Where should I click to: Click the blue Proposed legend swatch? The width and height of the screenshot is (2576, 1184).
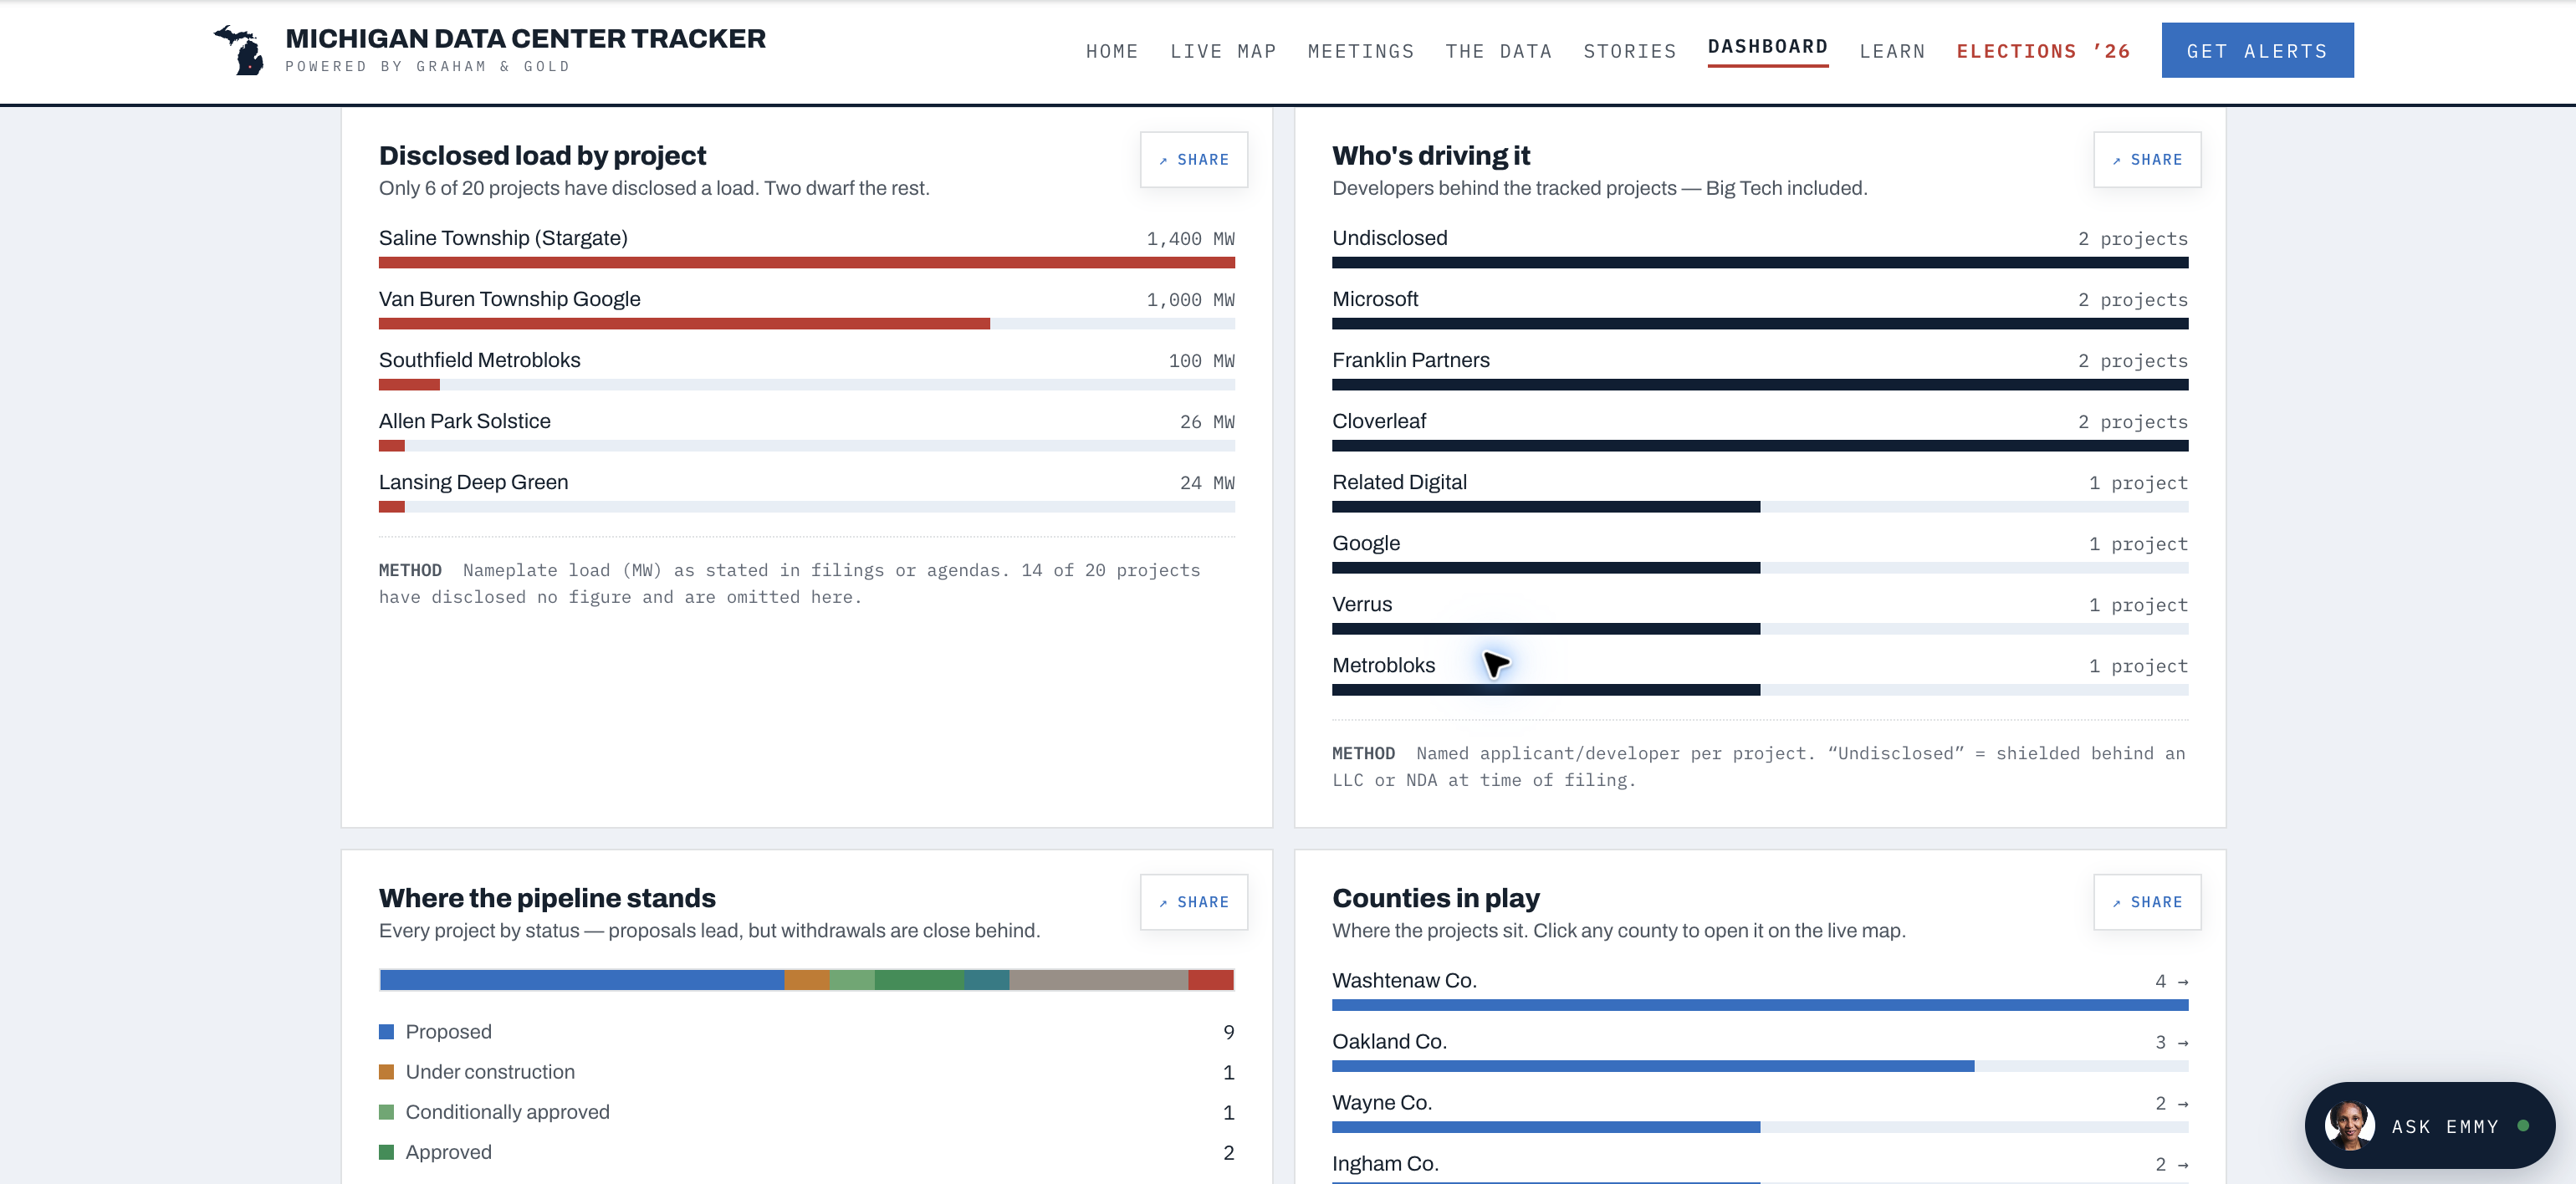click(386, 1032)
